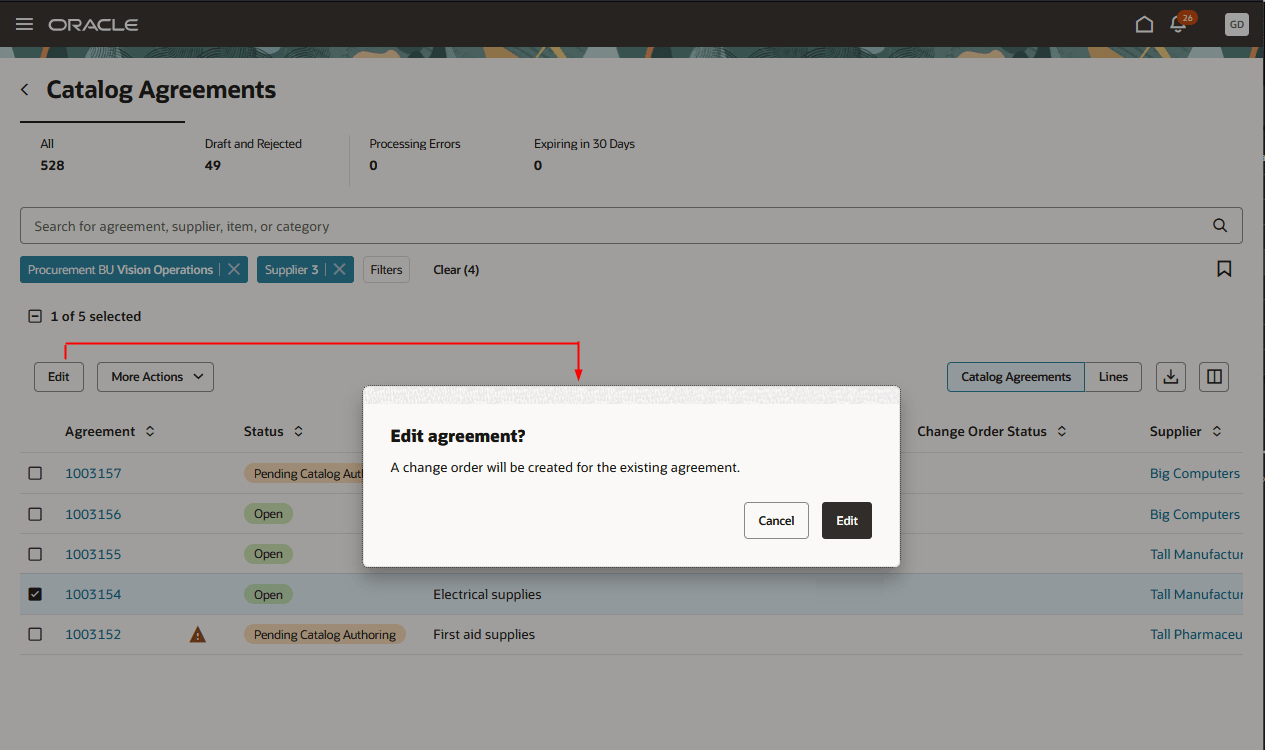Open the search by clicking the magnifier icon
This screenshot has width=1265, height=750.
click(1219, 225)
